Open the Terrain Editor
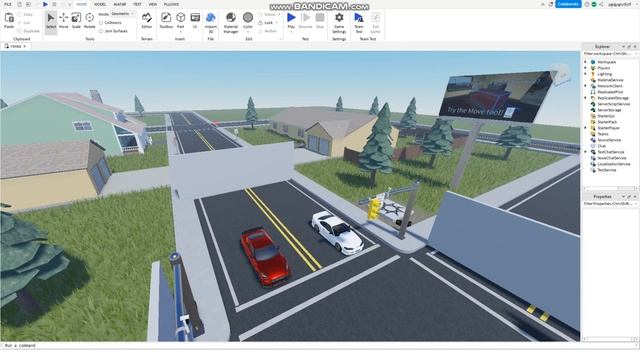The height and width of the screenshot is (360, 640). 147,21
